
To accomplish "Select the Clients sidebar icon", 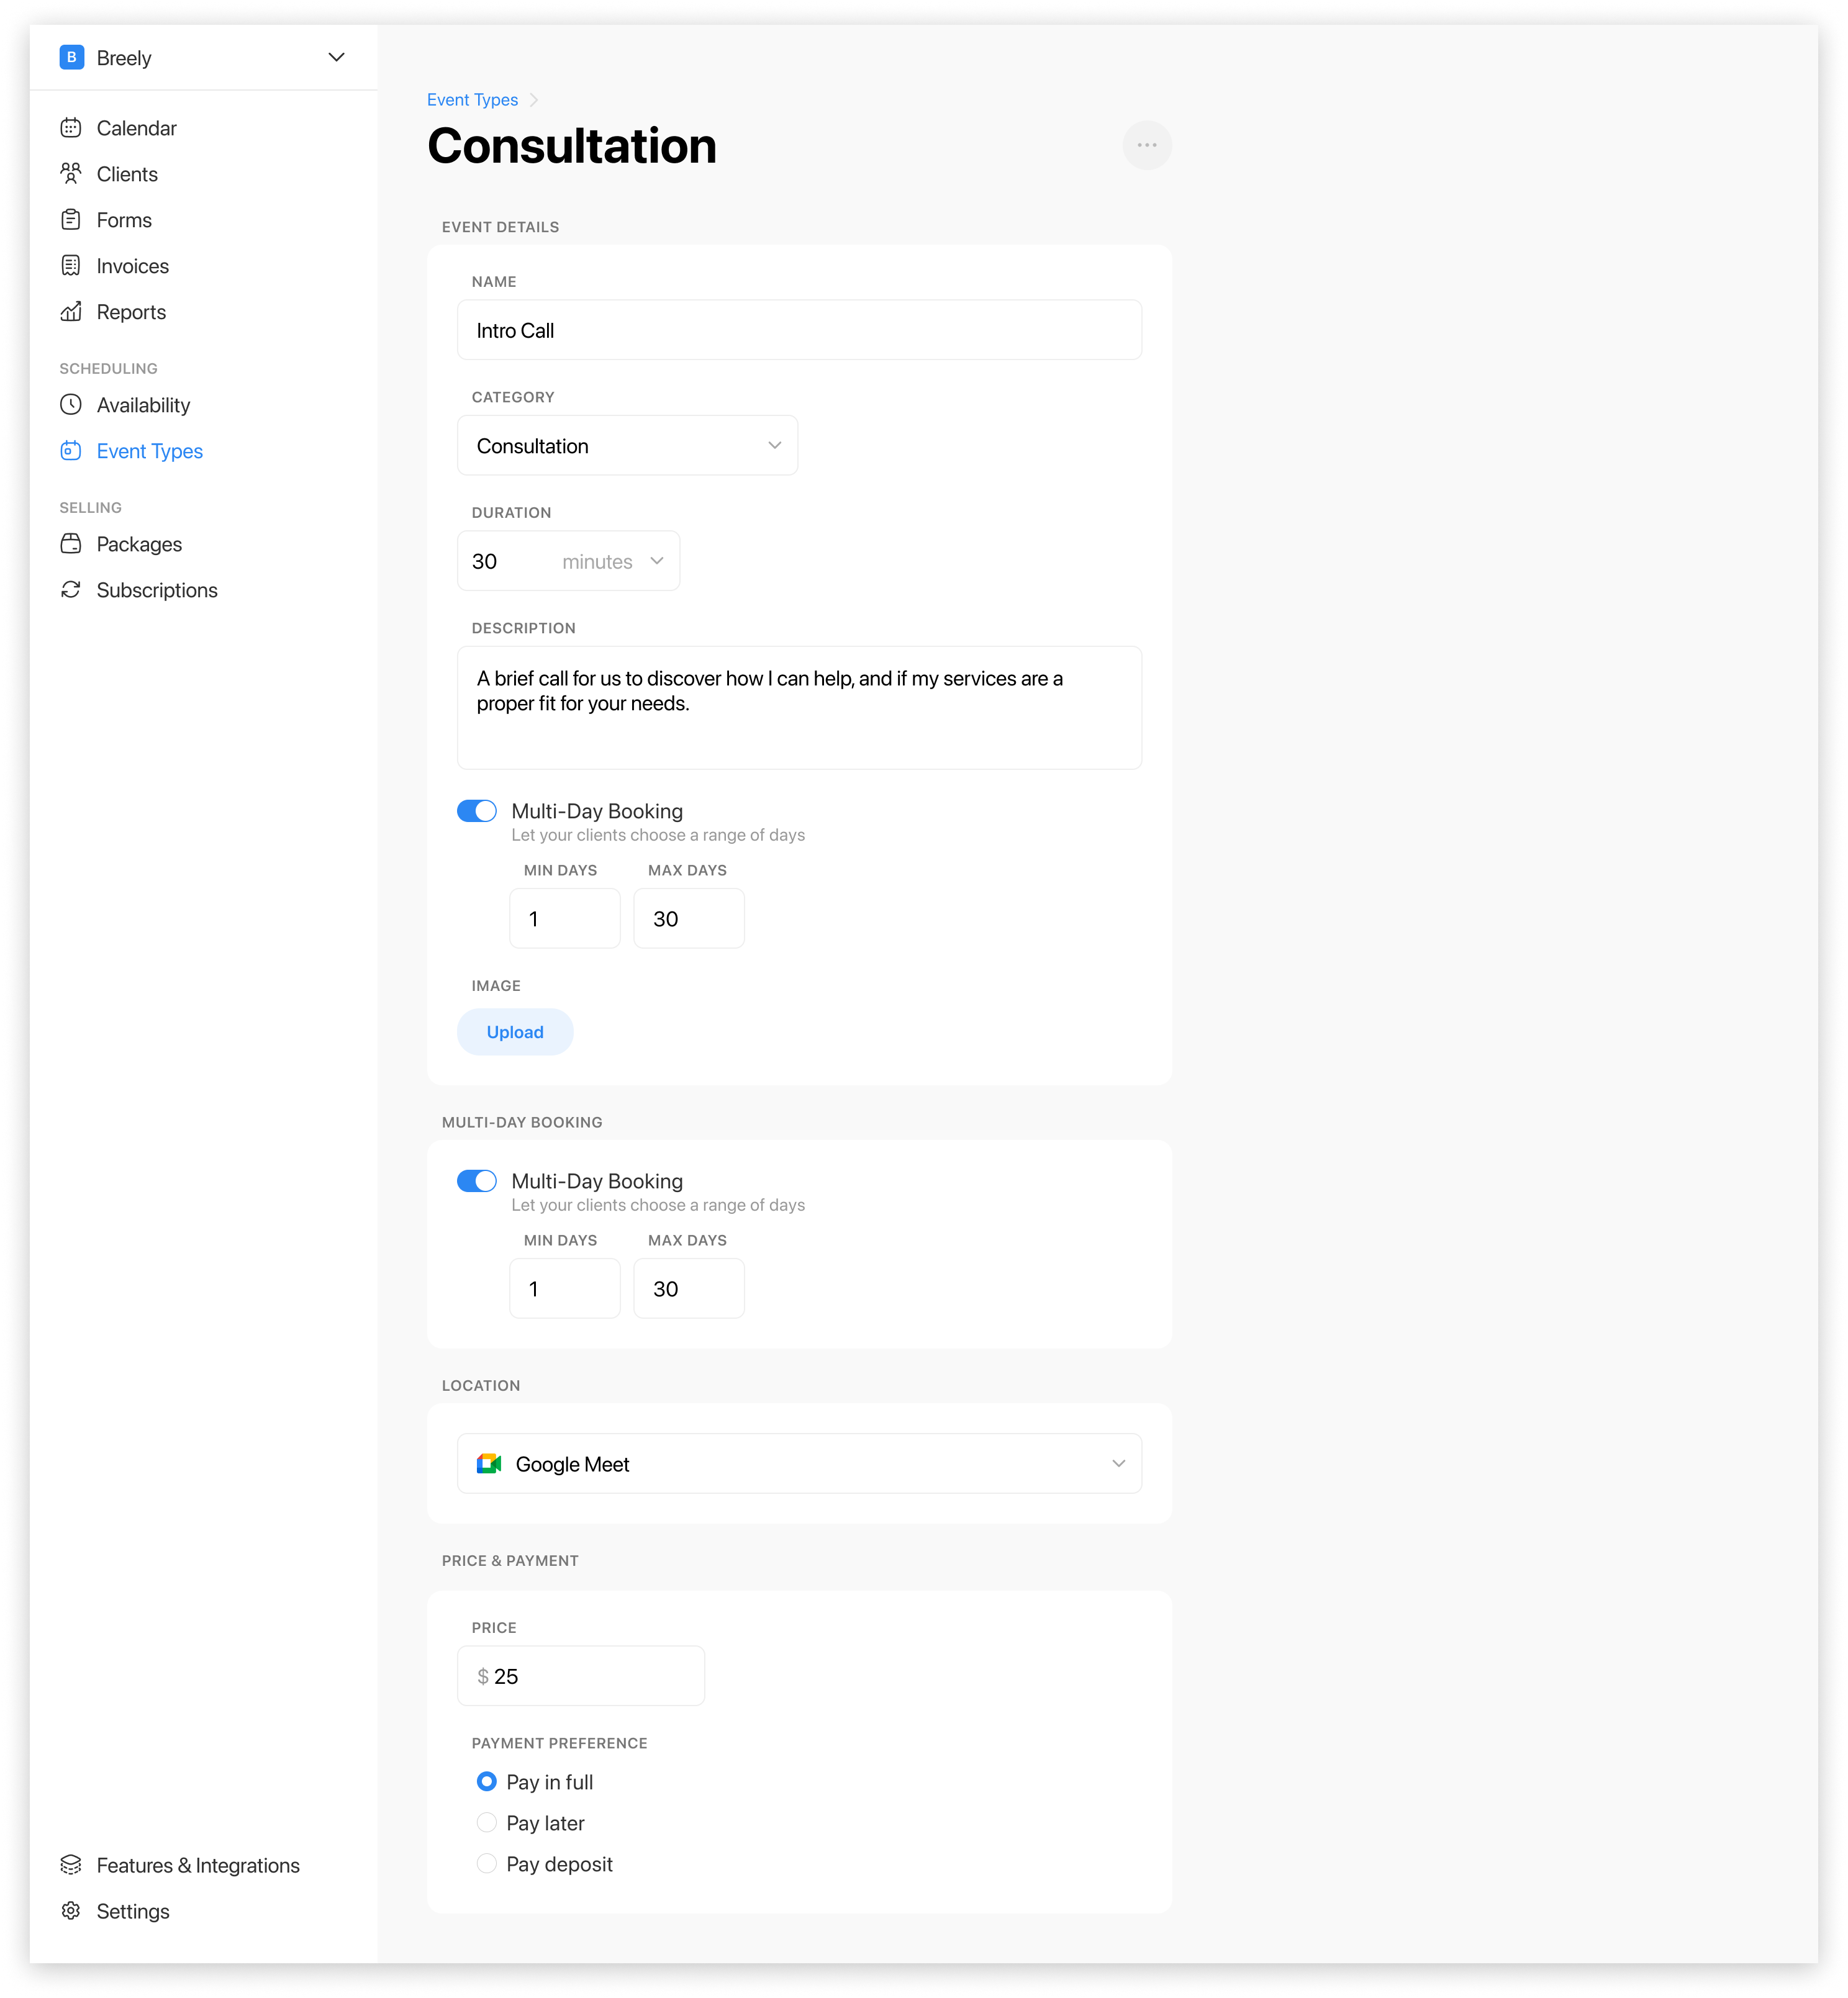I will pos(70,173).
